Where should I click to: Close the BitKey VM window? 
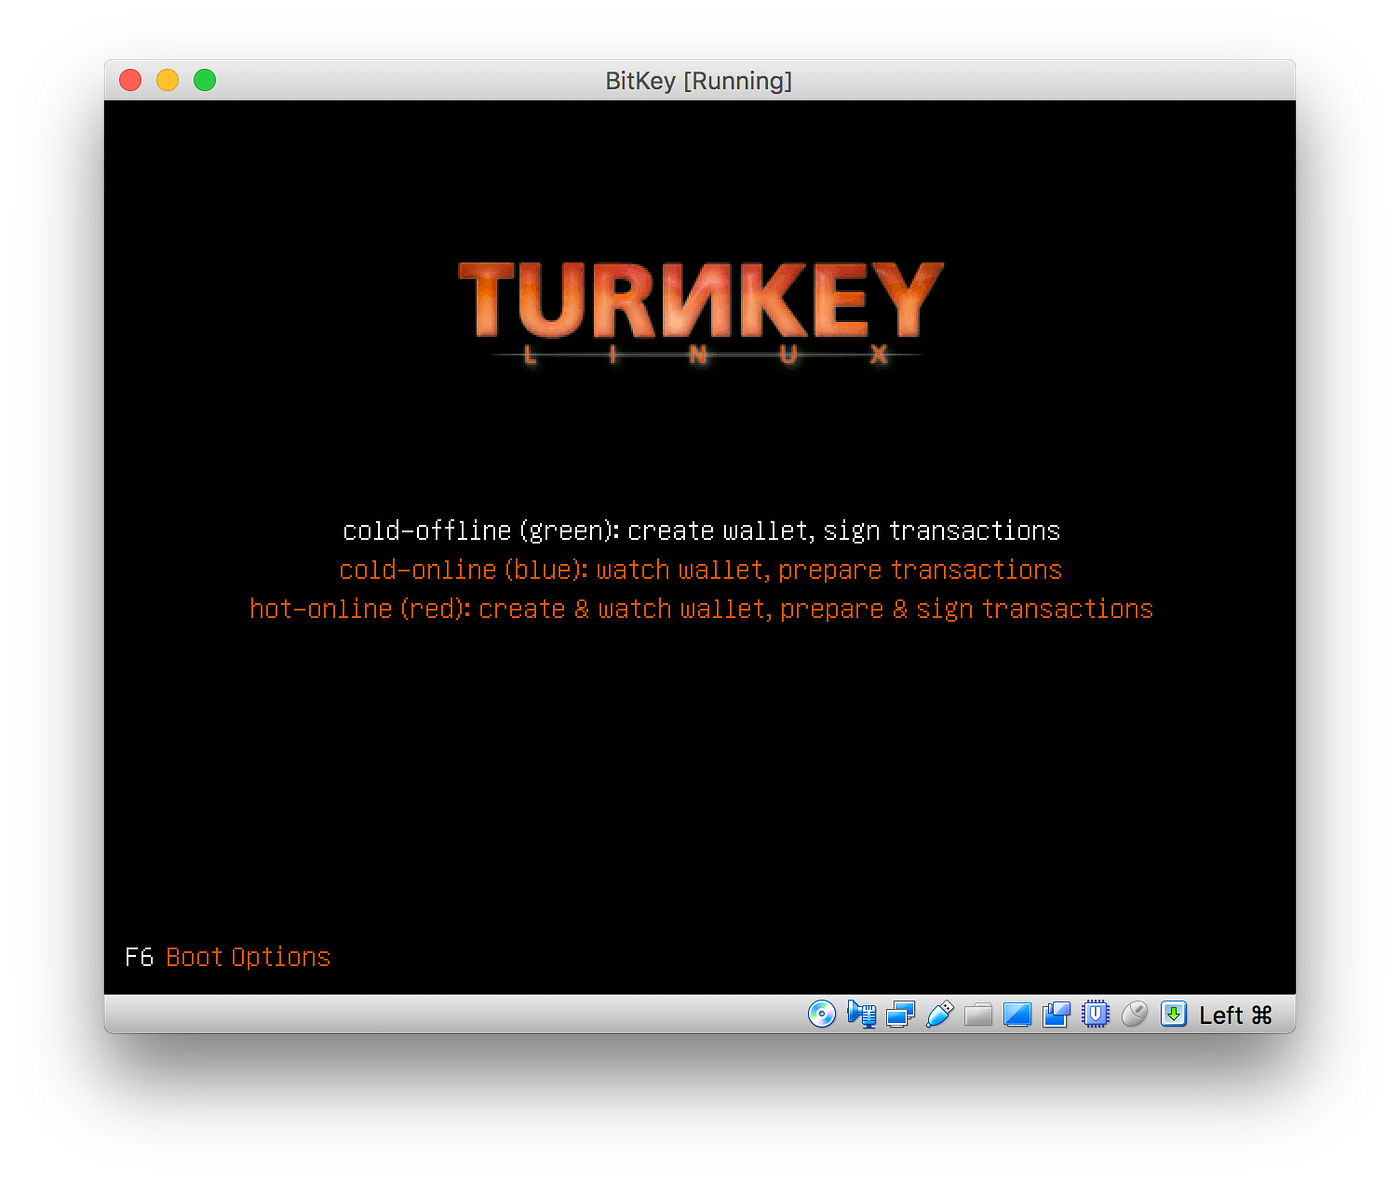coord(130,80)
